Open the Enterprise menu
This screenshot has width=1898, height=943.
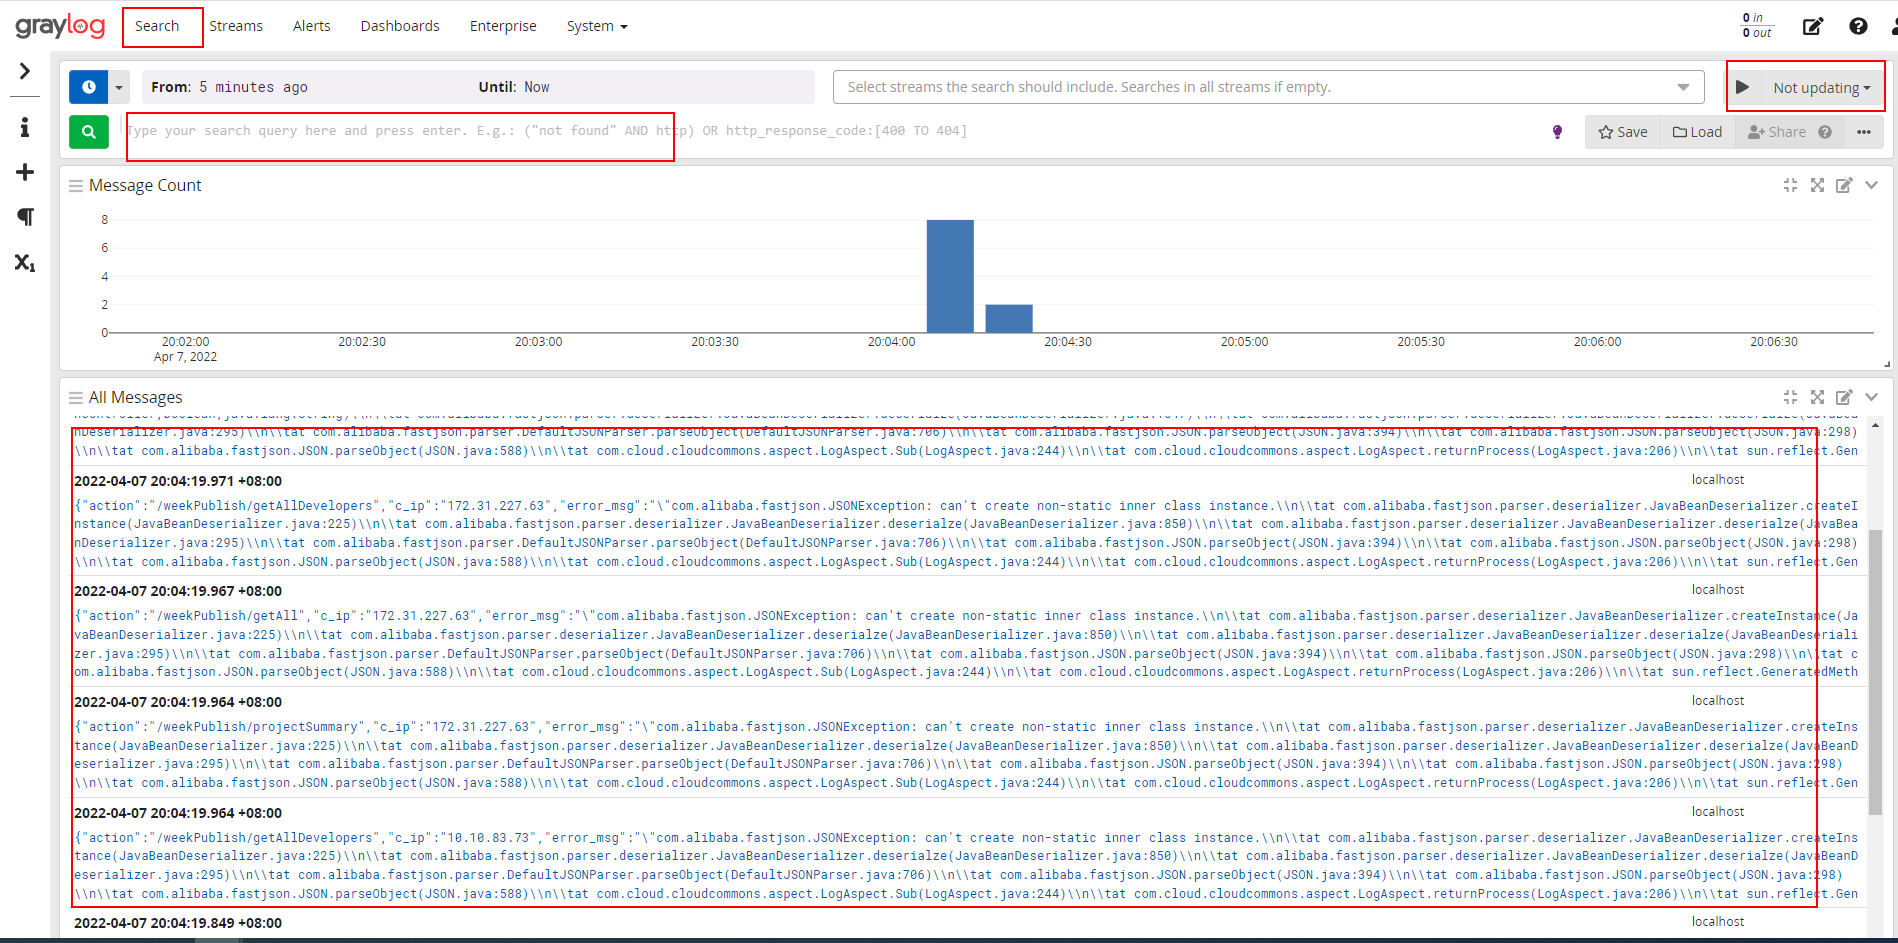tap(503, 26)
